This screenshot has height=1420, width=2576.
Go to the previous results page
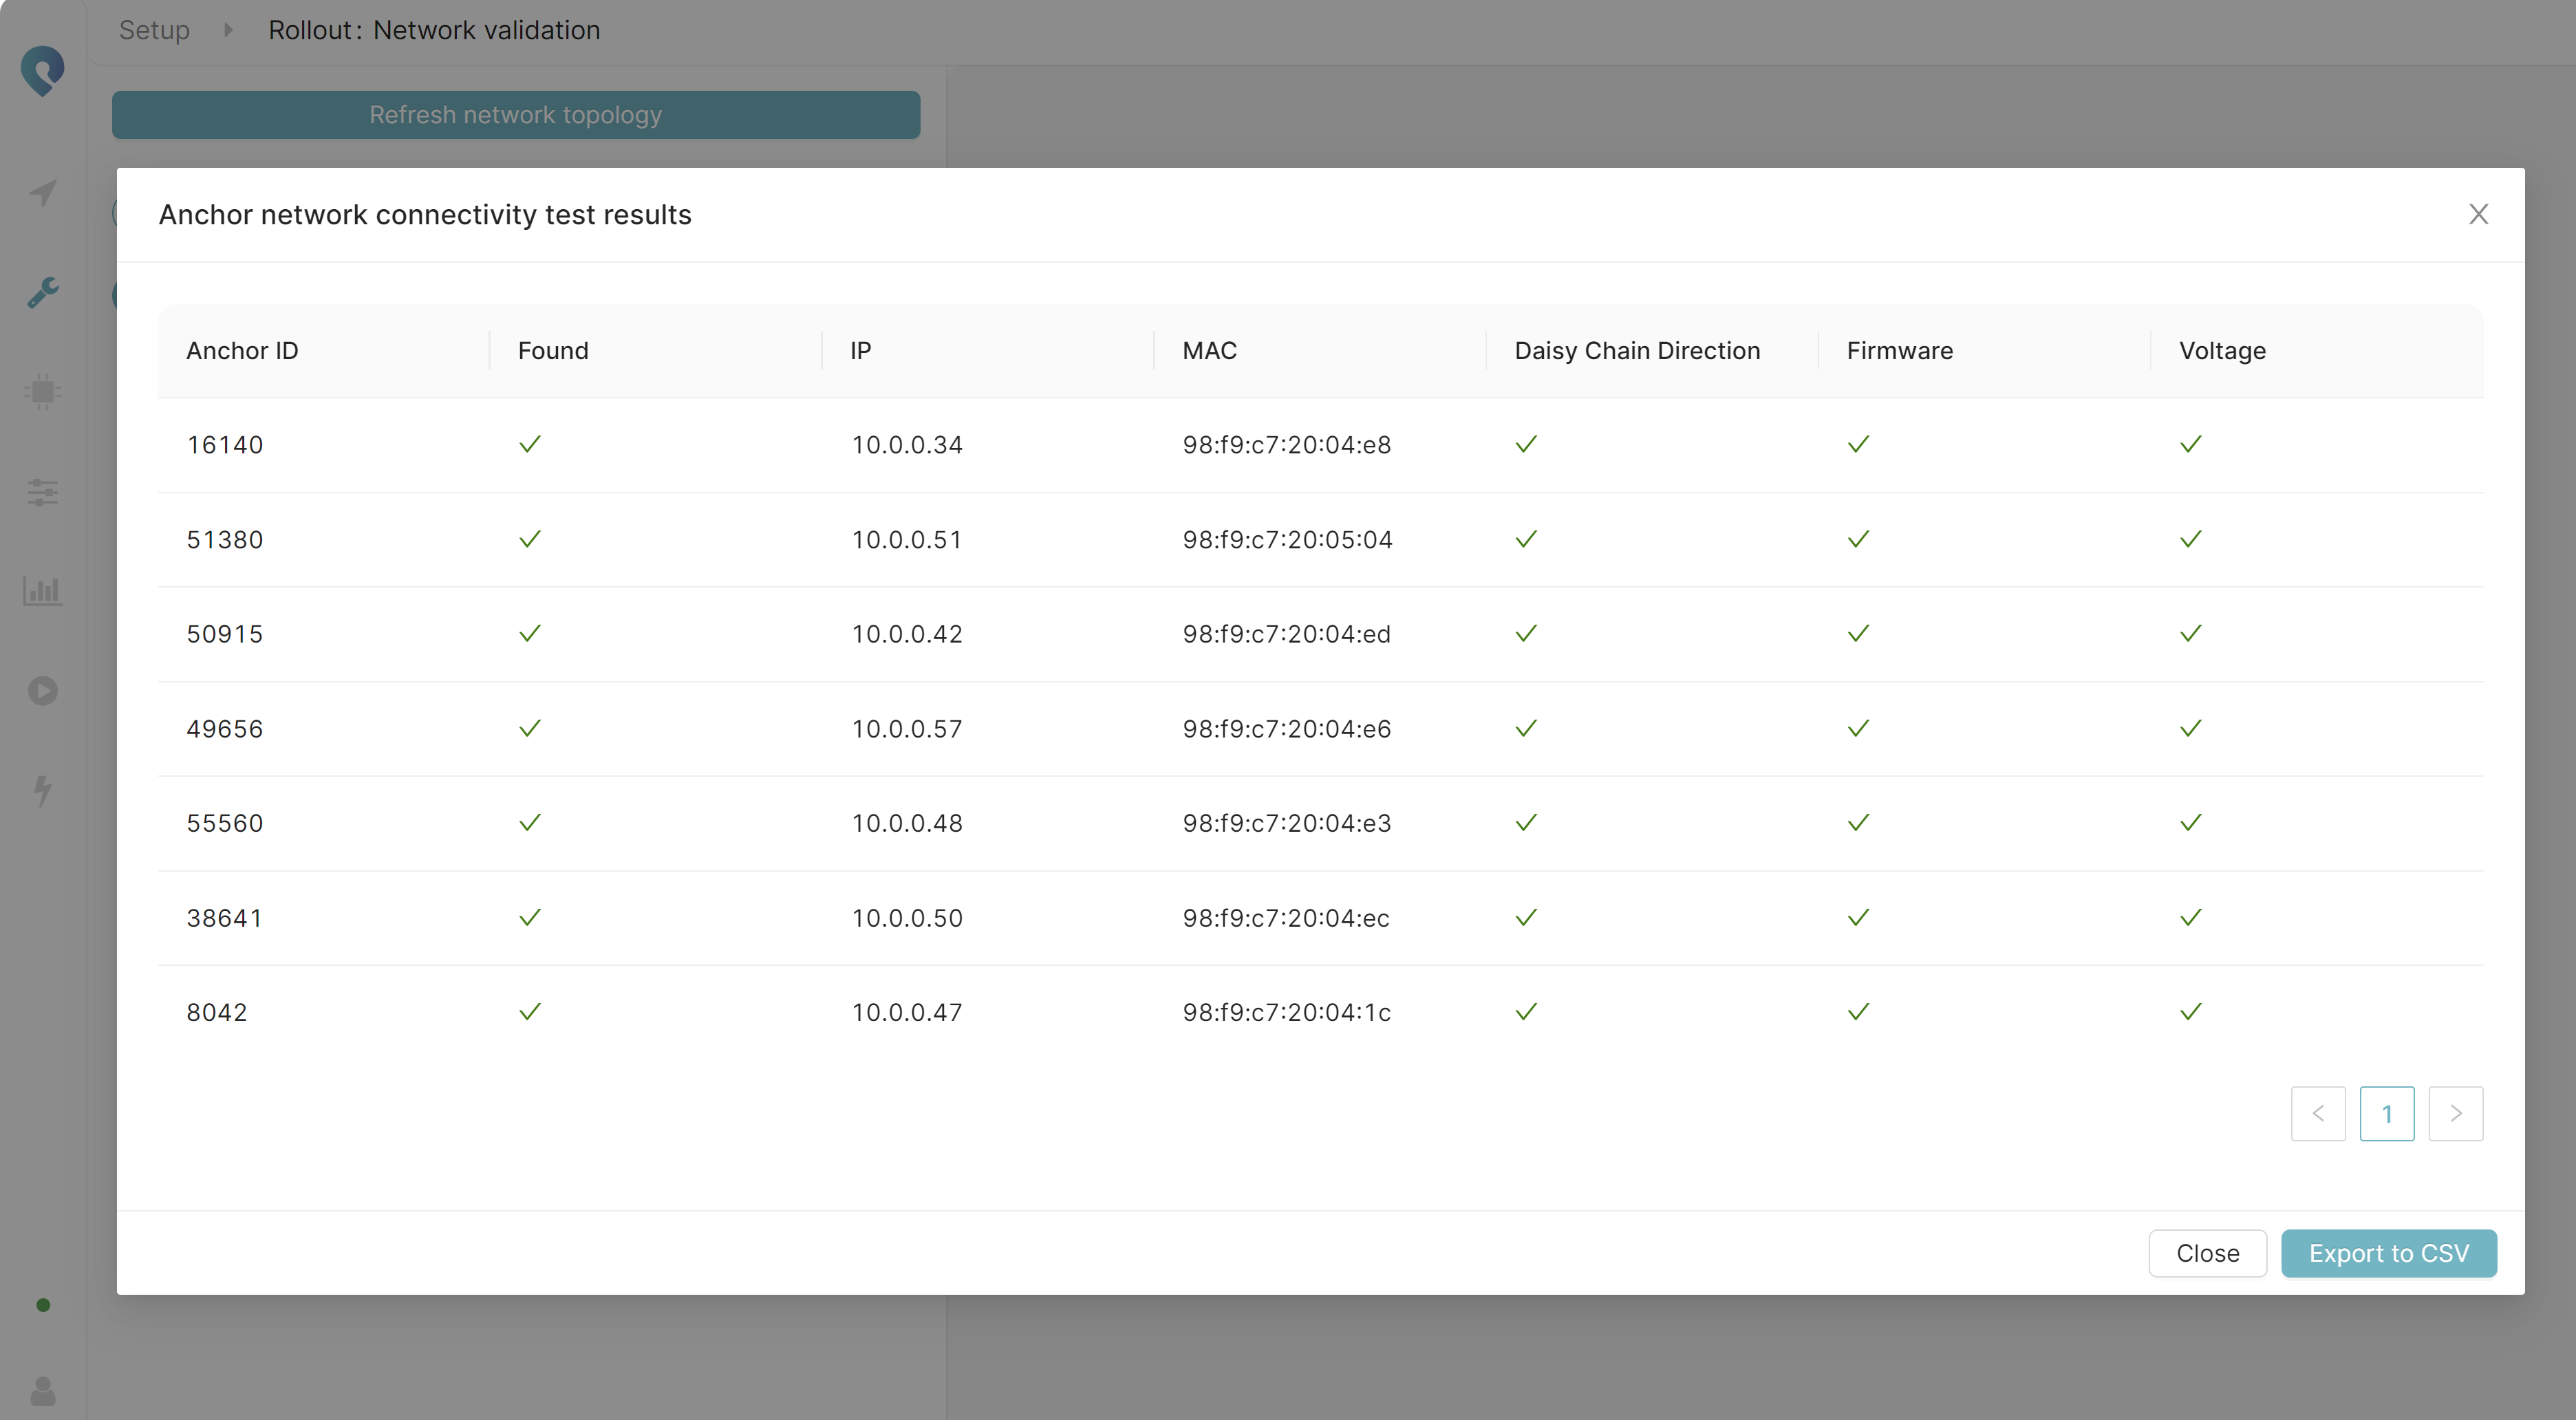tap(2318, 1113)
